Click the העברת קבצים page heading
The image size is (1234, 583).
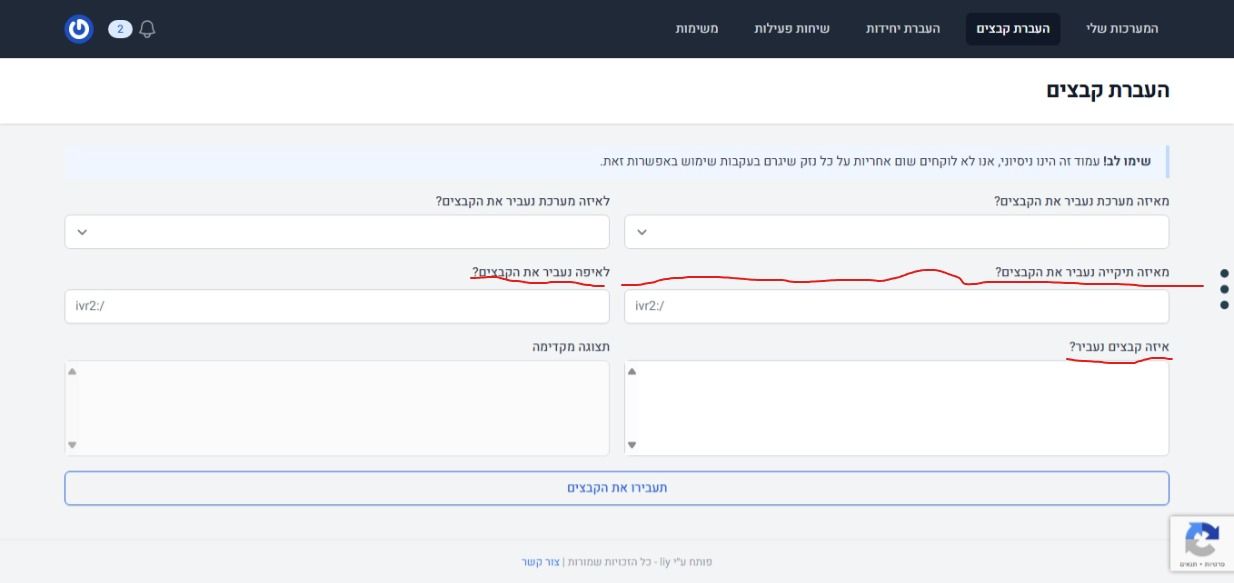coord(1108,90)
